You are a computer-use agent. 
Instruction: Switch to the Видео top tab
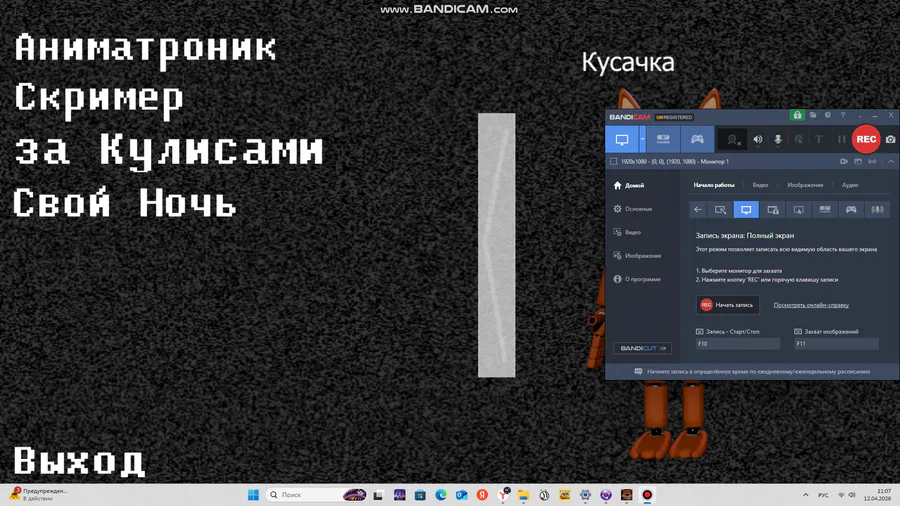pos(760,185)
